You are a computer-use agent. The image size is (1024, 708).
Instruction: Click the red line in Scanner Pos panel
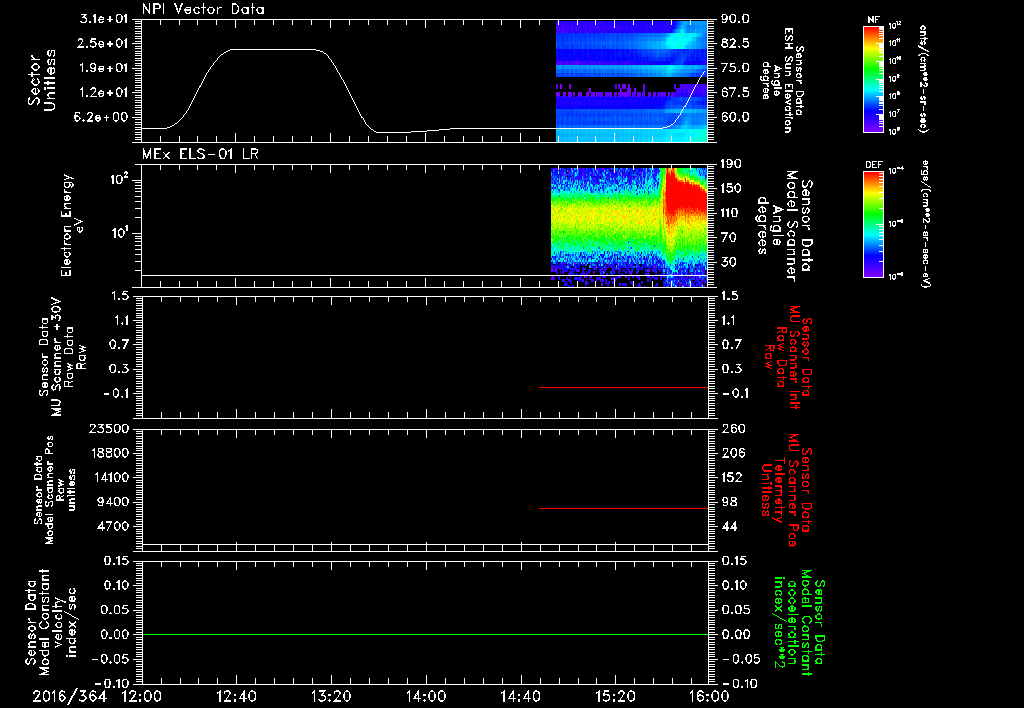[623, 508]
